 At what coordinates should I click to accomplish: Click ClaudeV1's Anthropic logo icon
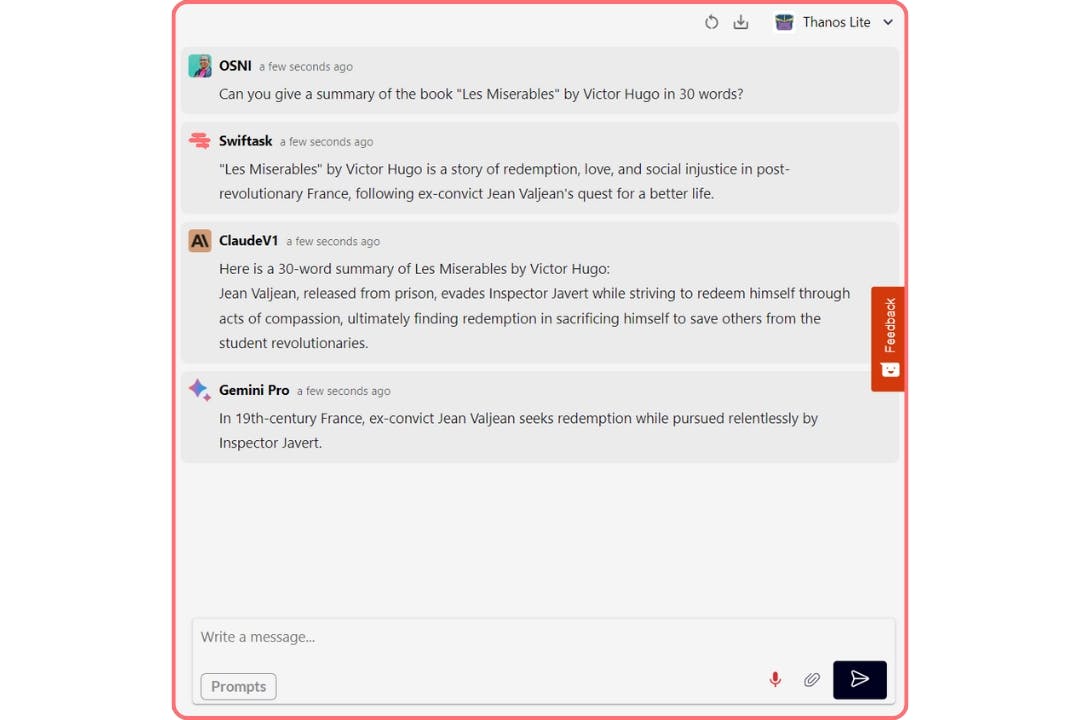[200, 240]
